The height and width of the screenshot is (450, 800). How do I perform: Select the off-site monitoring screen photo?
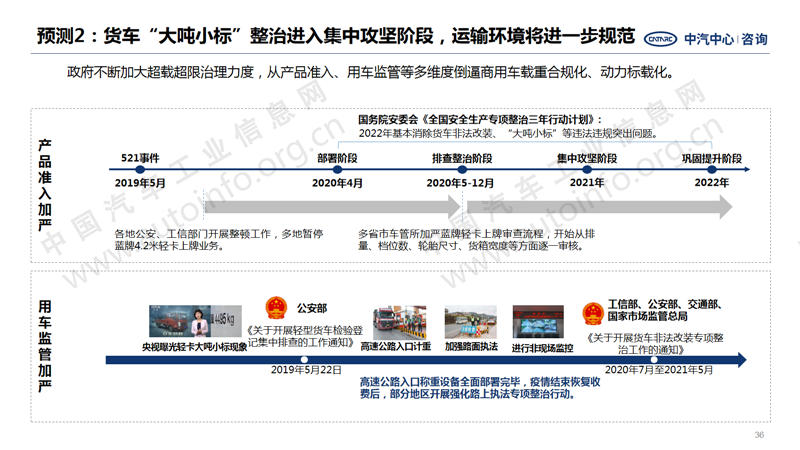538,322
